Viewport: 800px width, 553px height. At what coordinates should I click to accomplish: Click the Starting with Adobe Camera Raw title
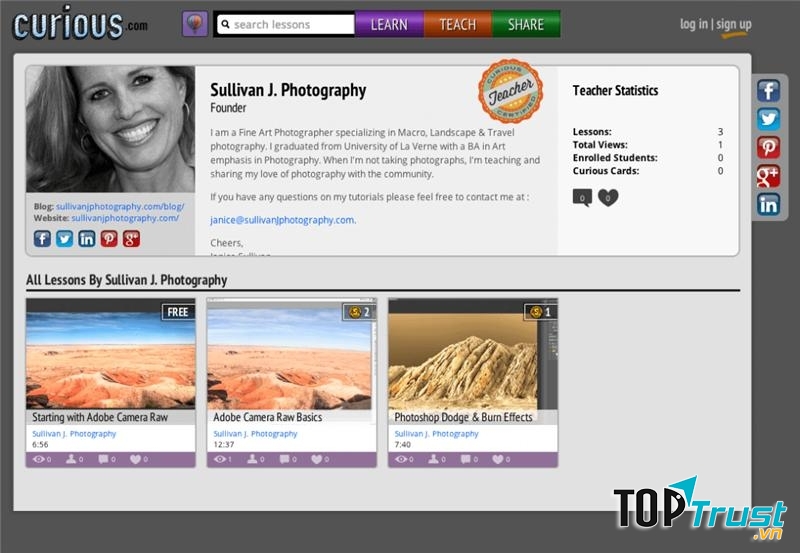click(x=100, y=417)
